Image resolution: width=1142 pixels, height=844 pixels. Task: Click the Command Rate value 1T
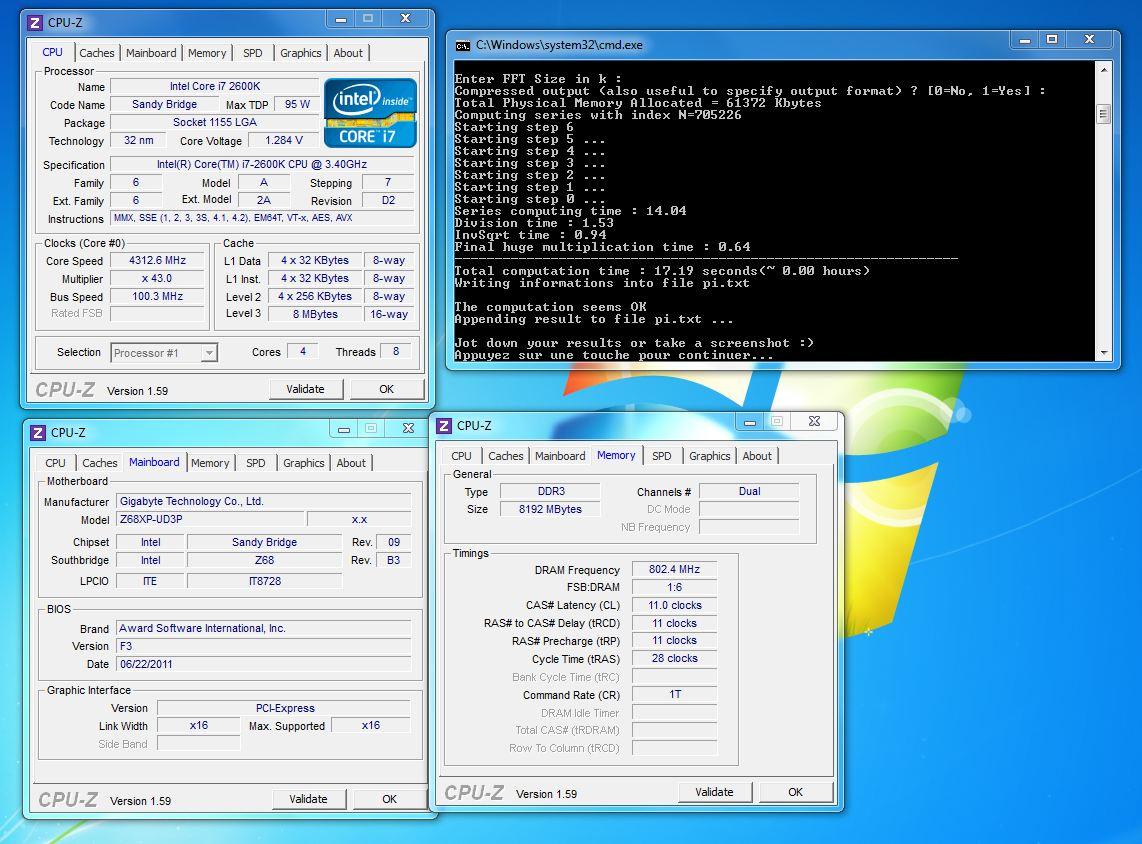coord(674,695)
